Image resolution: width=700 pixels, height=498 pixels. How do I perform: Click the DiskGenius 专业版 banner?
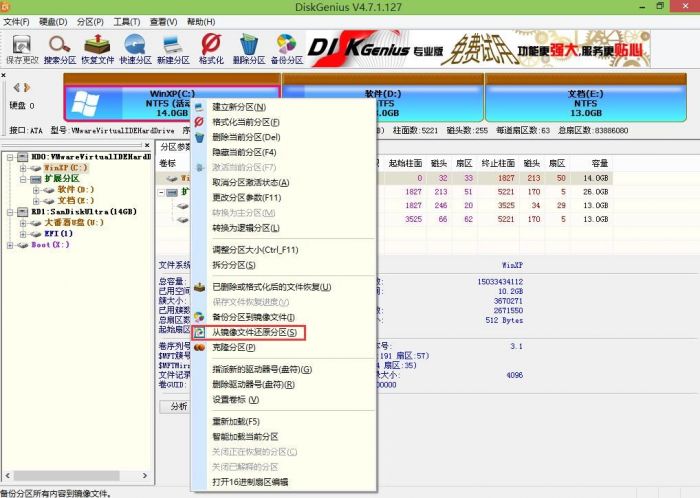click(478, 49)
